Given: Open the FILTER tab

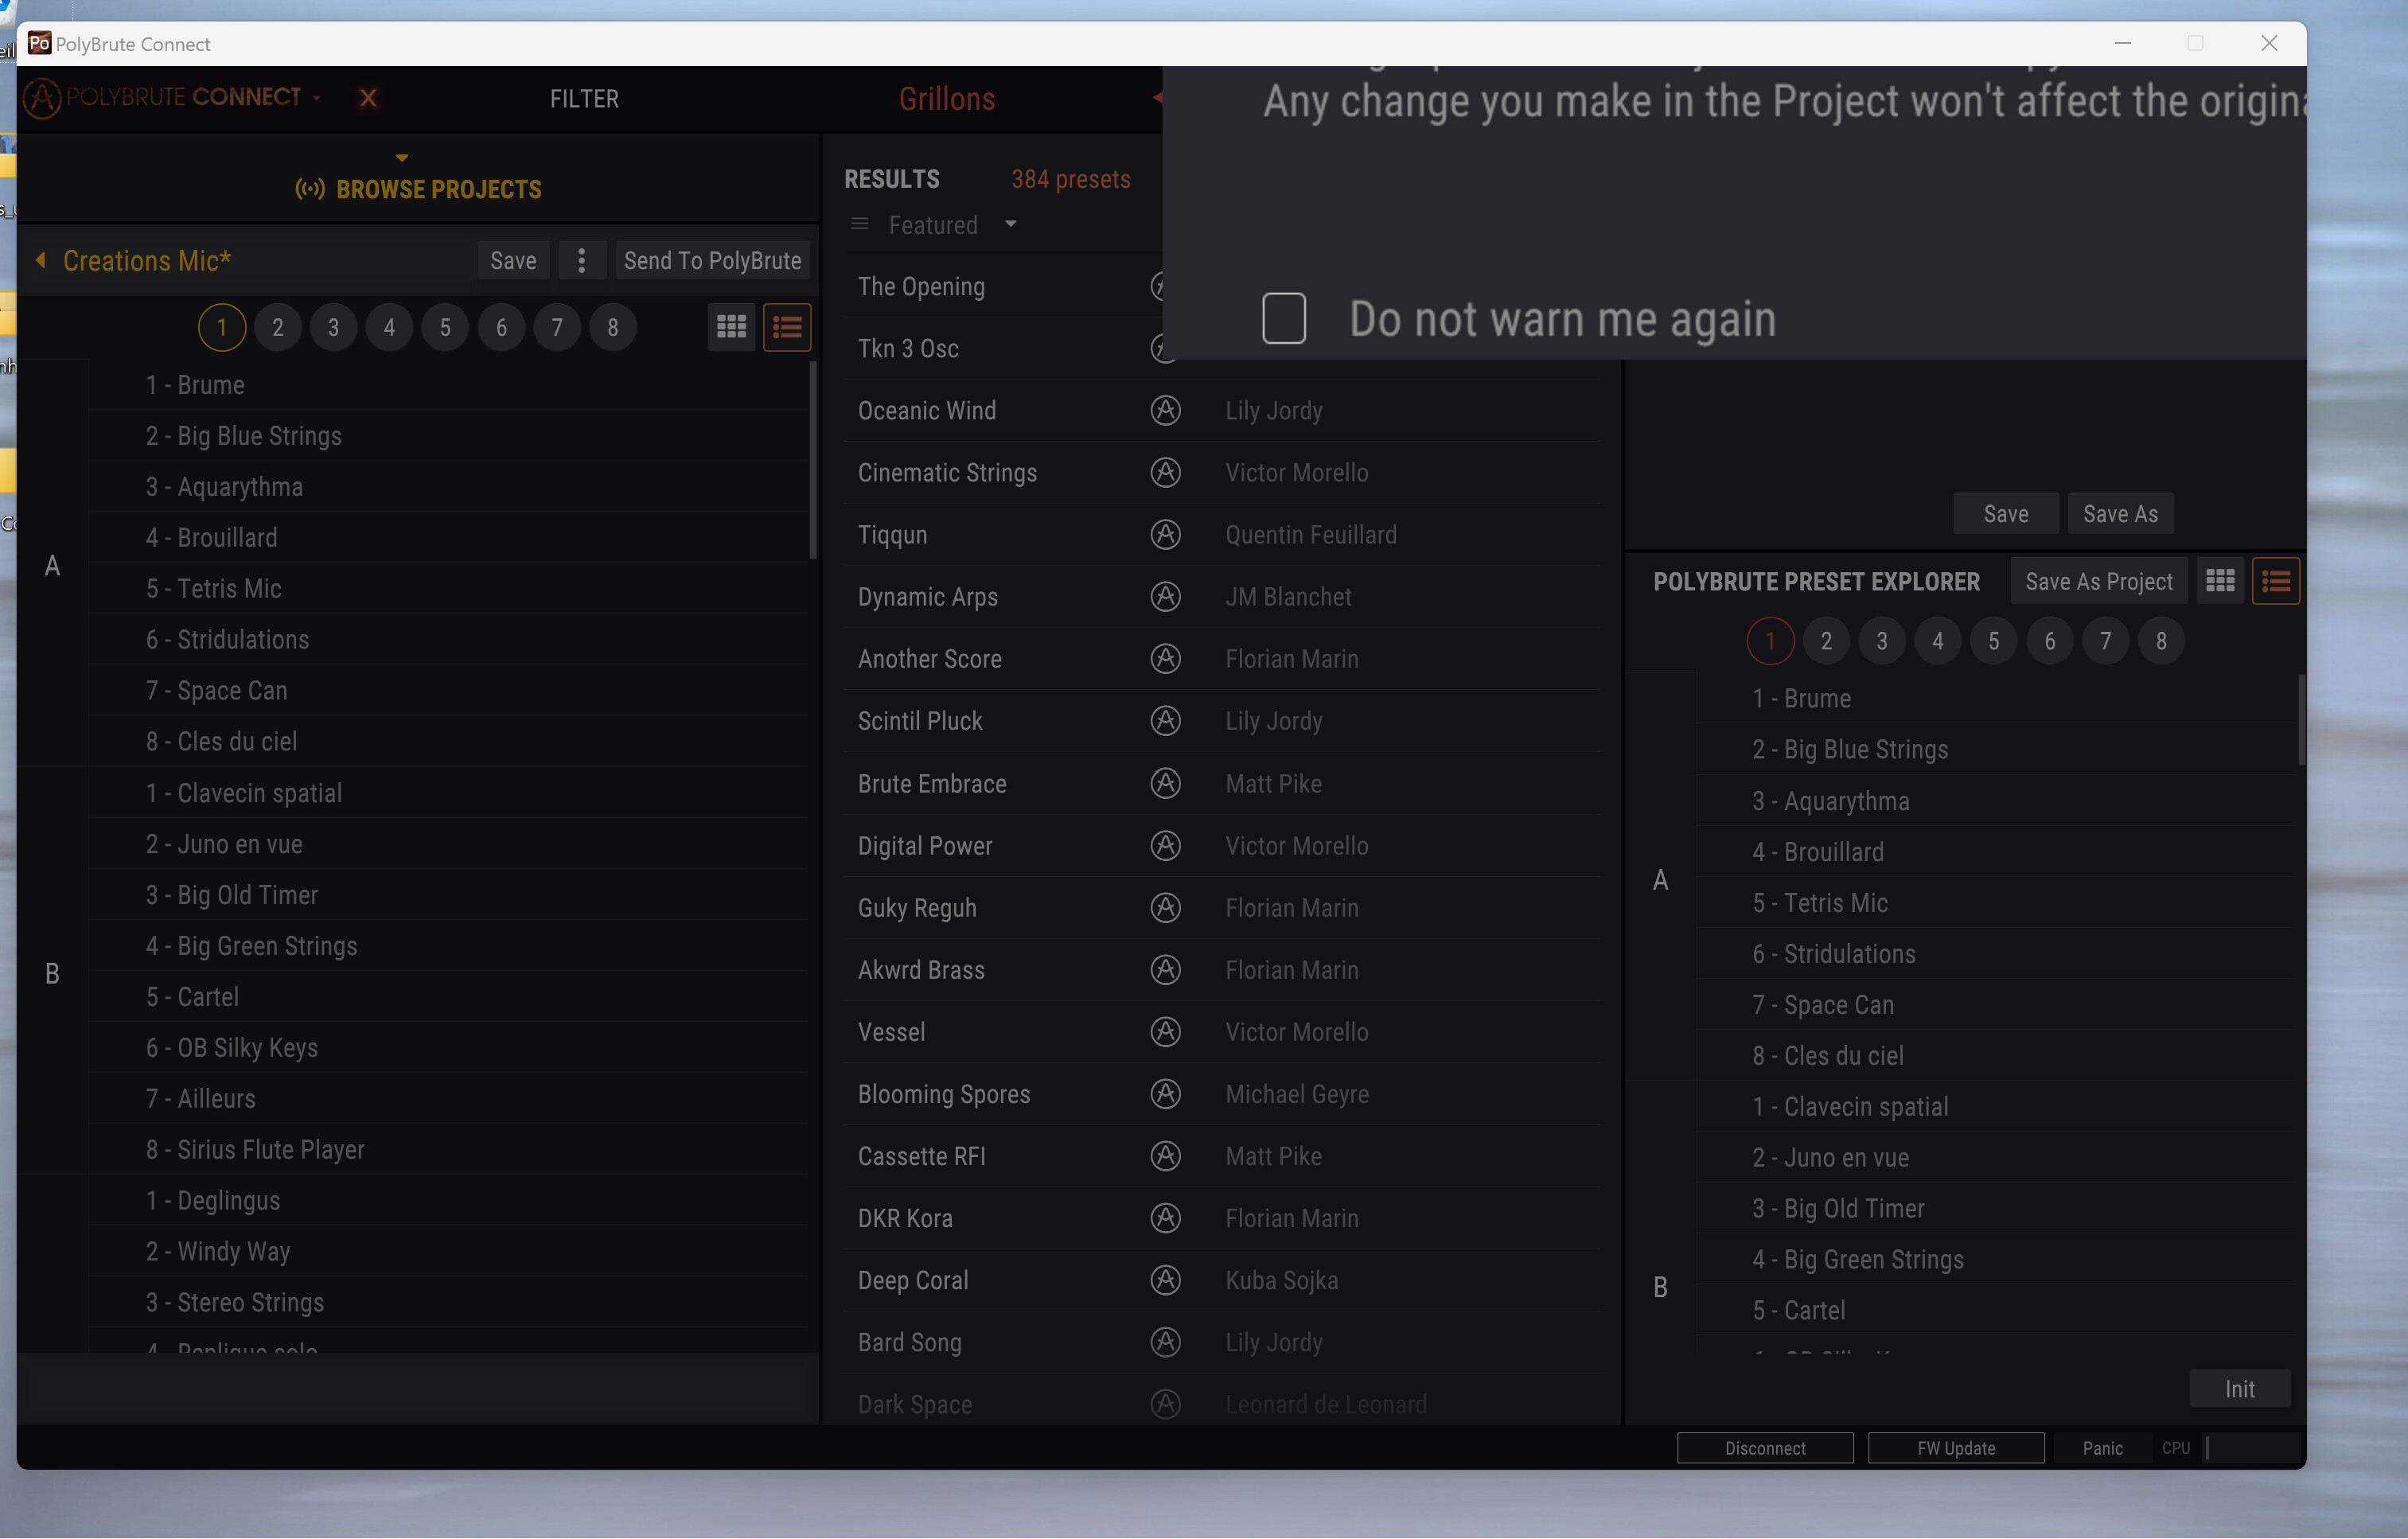Looking at the screenshot, I should (584, 99).
